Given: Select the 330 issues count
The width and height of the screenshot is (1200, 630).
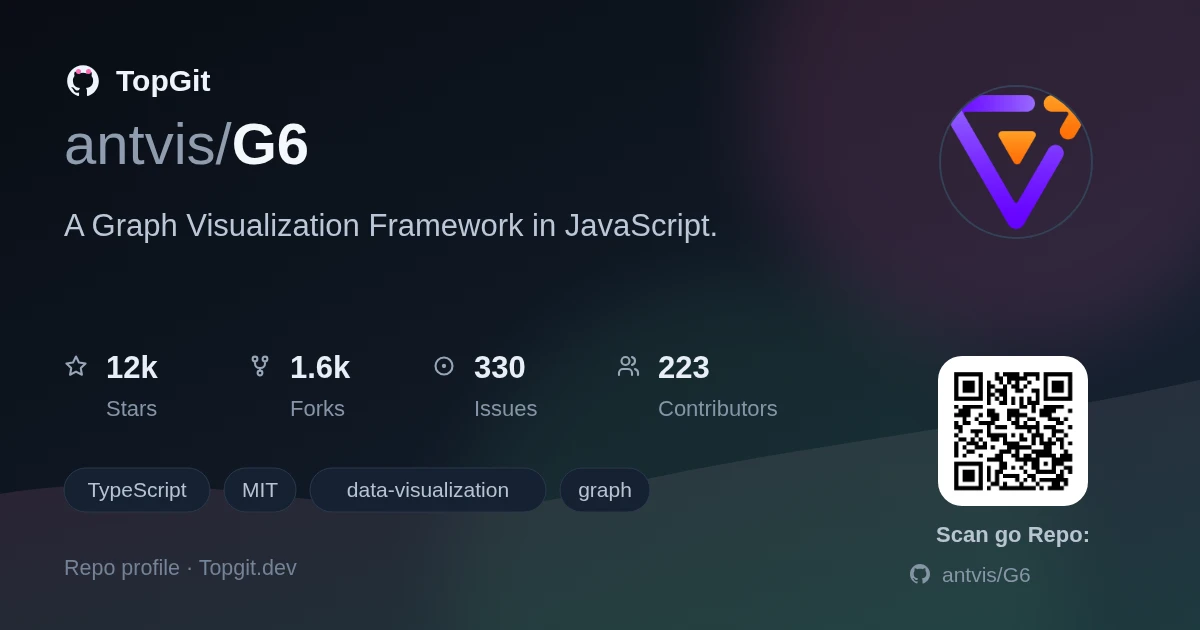Looking at the screenshot, I should [500, 368].
